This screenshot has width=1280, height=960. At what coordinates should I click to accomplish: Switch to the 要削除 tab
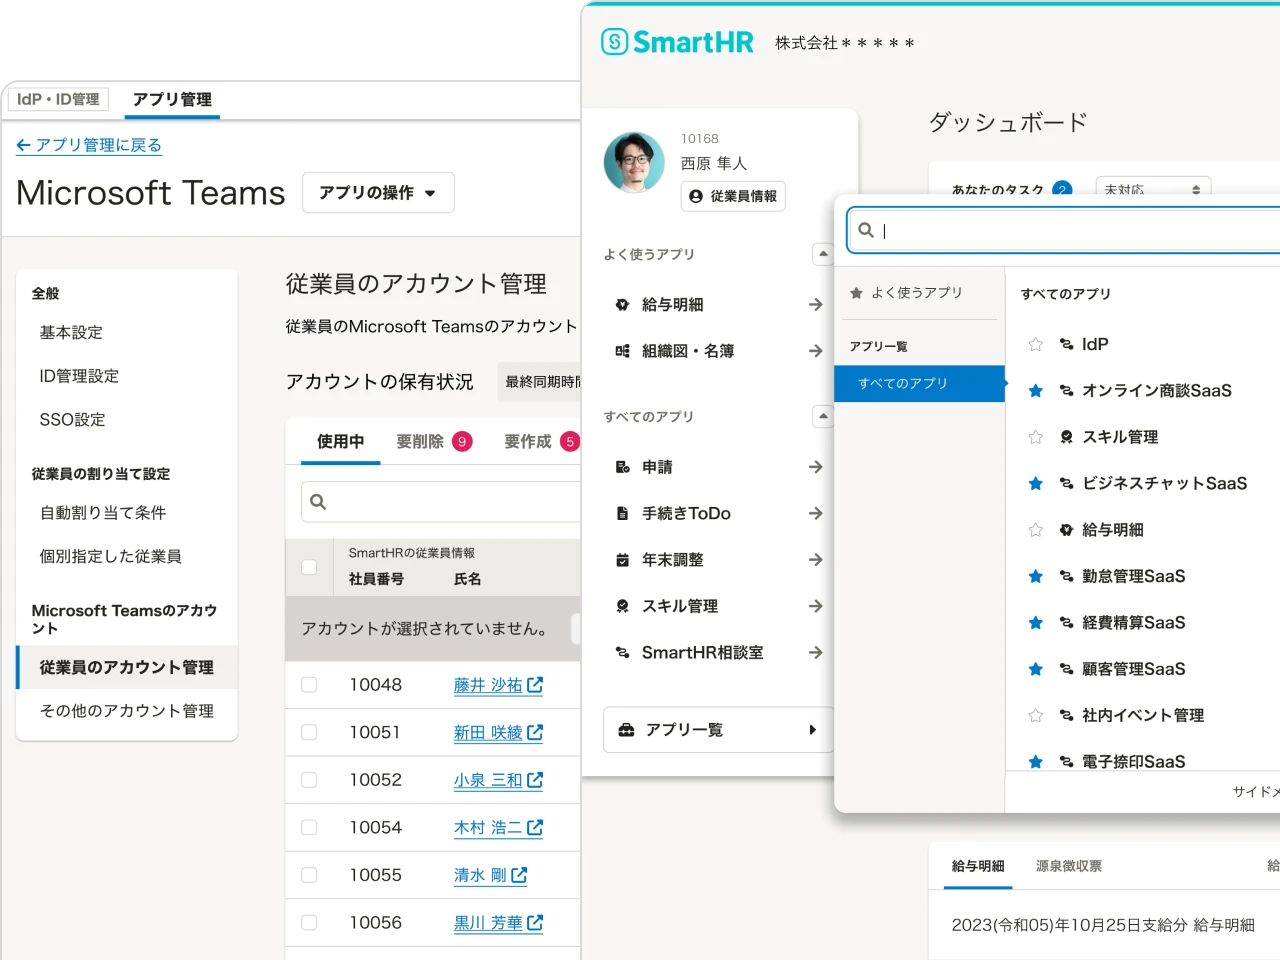(x=433, y=442)
